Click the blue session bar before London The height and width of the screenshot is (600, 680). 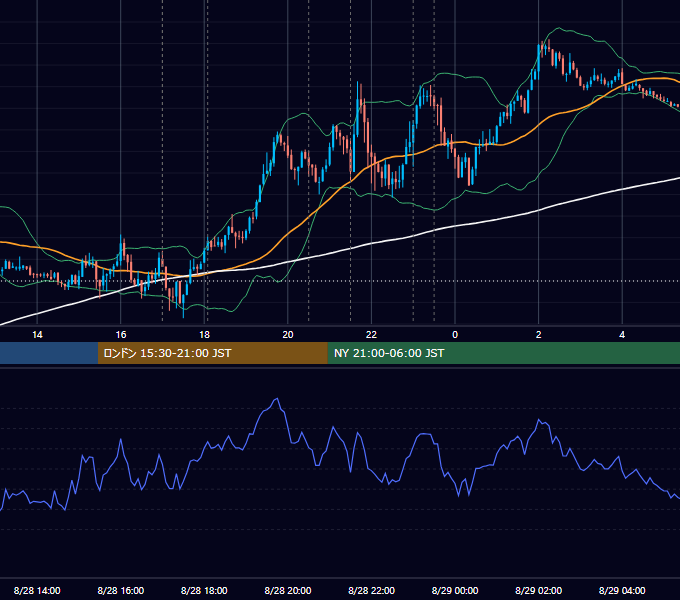pos(49,353)
